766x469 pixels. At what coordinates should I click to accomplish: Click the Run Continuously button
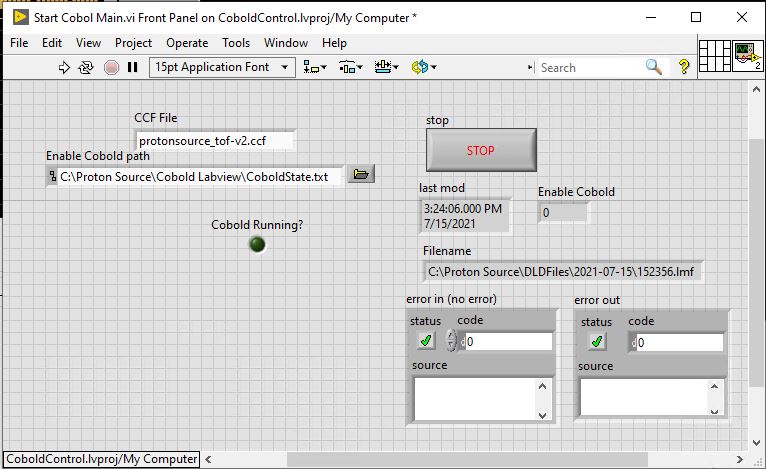pos(86,67)
